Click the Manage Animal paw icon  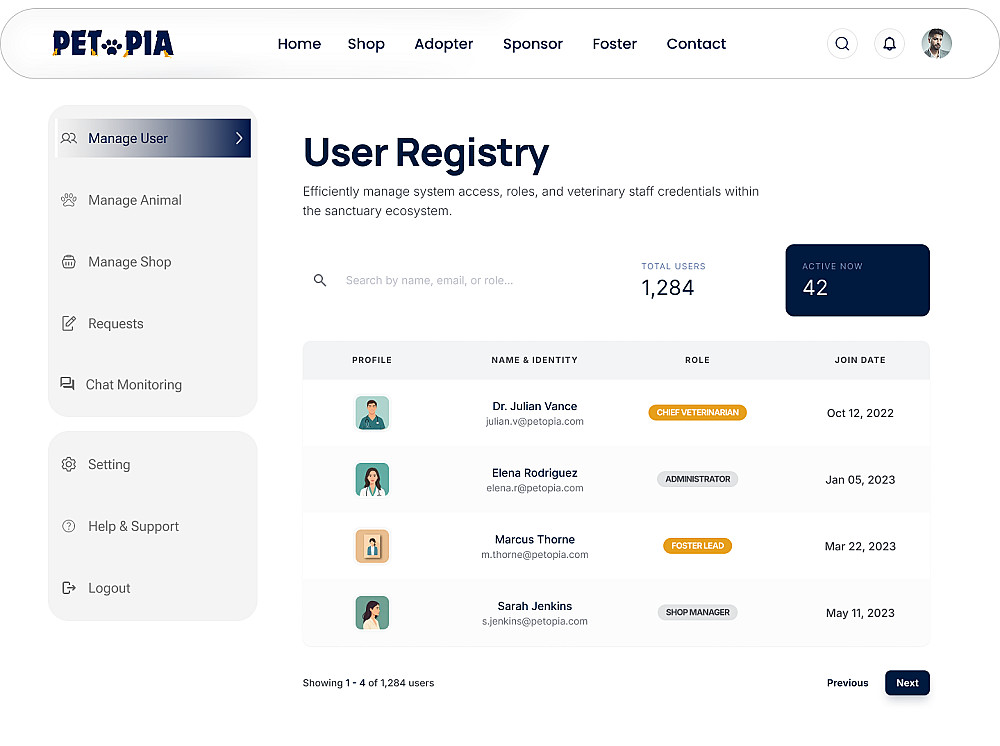[x=69, y=200]
